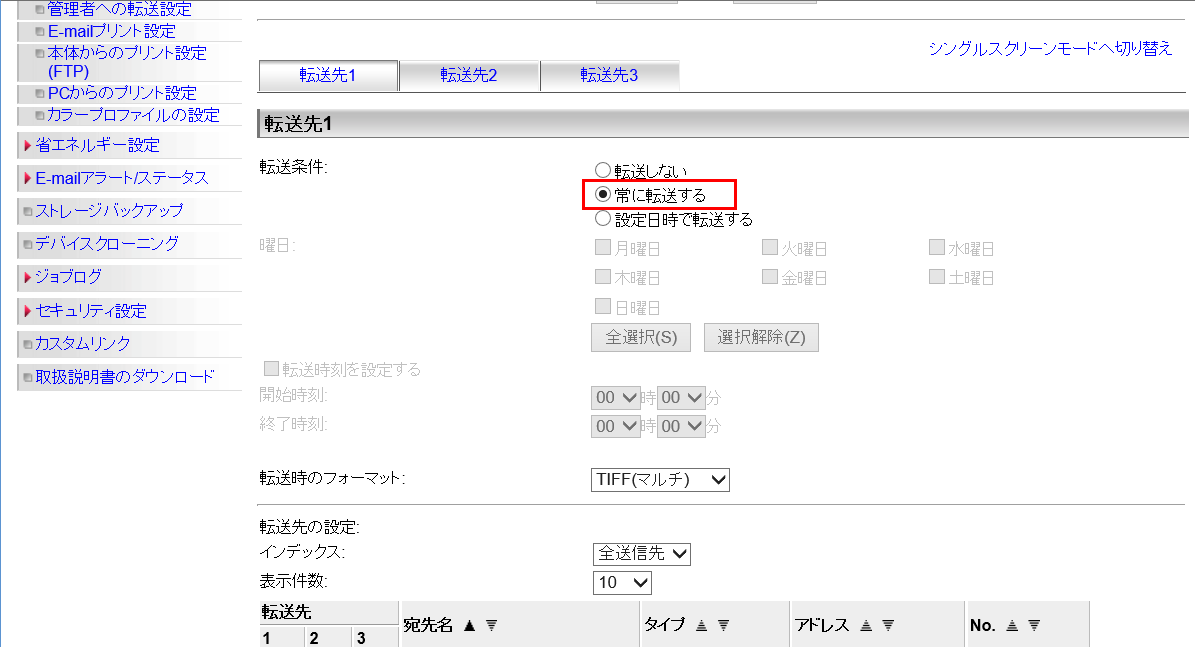Choose 設定日時で転送する radio button
Screen dimensions: 1195x647
click(x=602, y=218)
